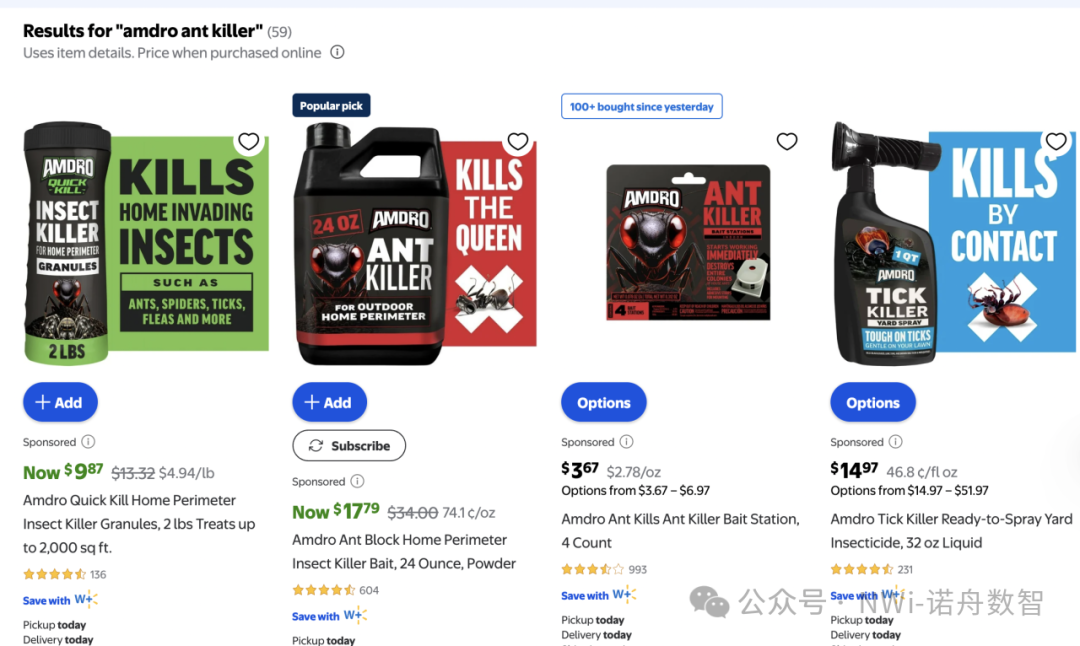Add Amdro Quick Kill Granules to cart
1080x646 pixels.
tap(60, 402)
